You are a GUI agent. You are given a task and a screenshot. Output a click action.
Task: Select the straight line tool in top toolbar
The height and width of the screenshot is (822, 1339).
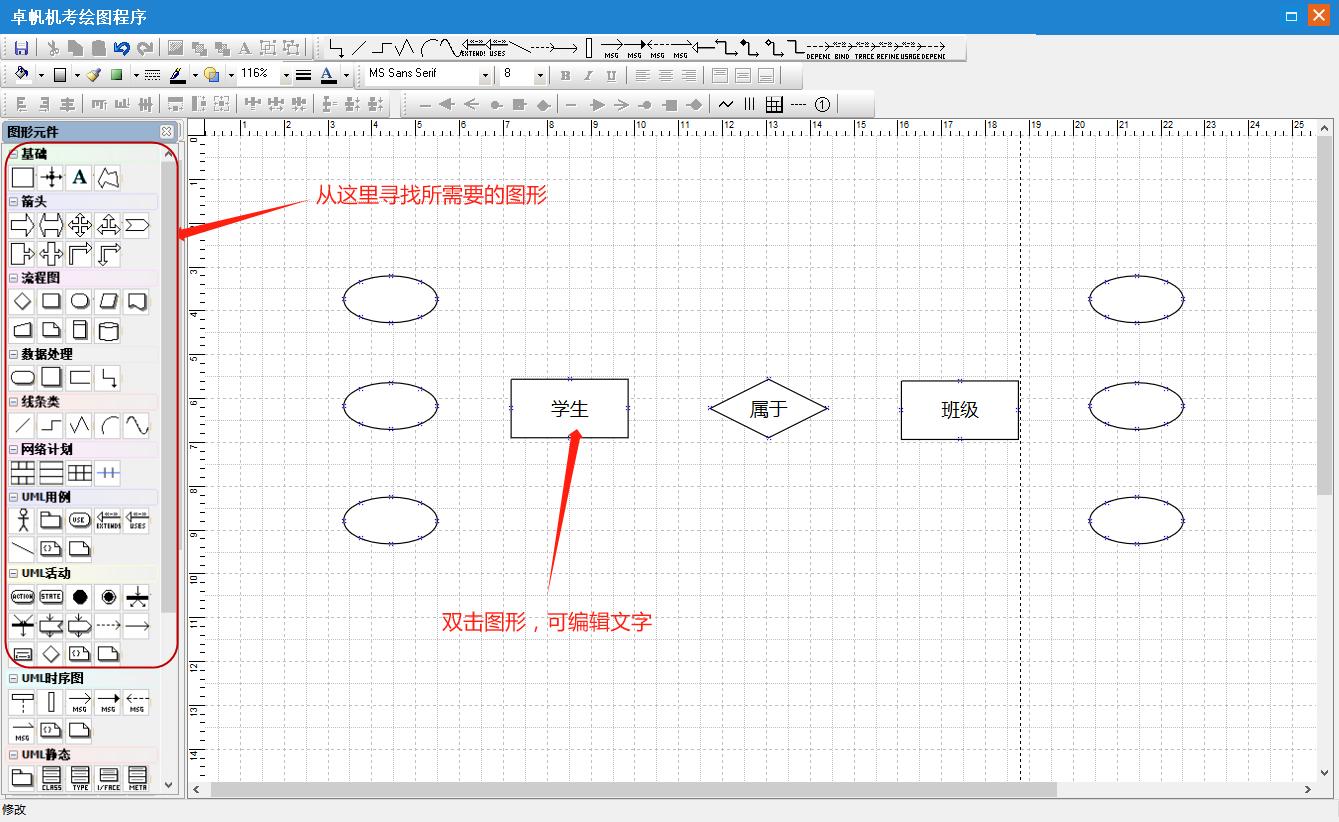(359, 48)
